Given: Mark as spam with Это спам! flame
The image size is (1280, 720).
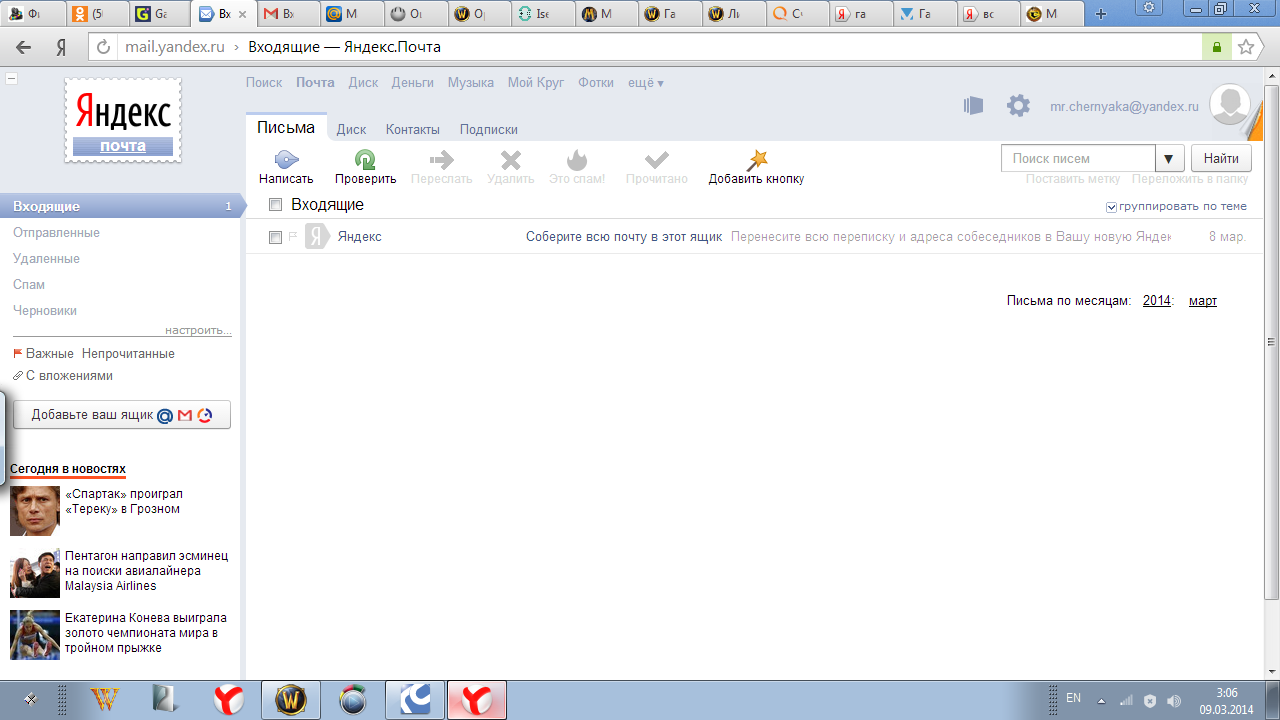Looking at the screenshot, I should coord(577,160).
